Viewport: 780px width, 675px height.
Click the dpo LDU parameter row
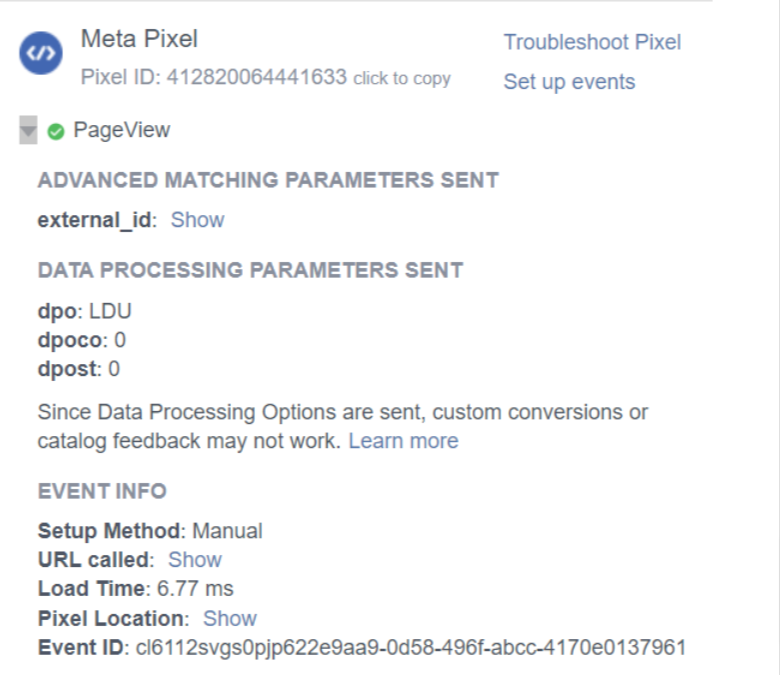pos(85,311)
